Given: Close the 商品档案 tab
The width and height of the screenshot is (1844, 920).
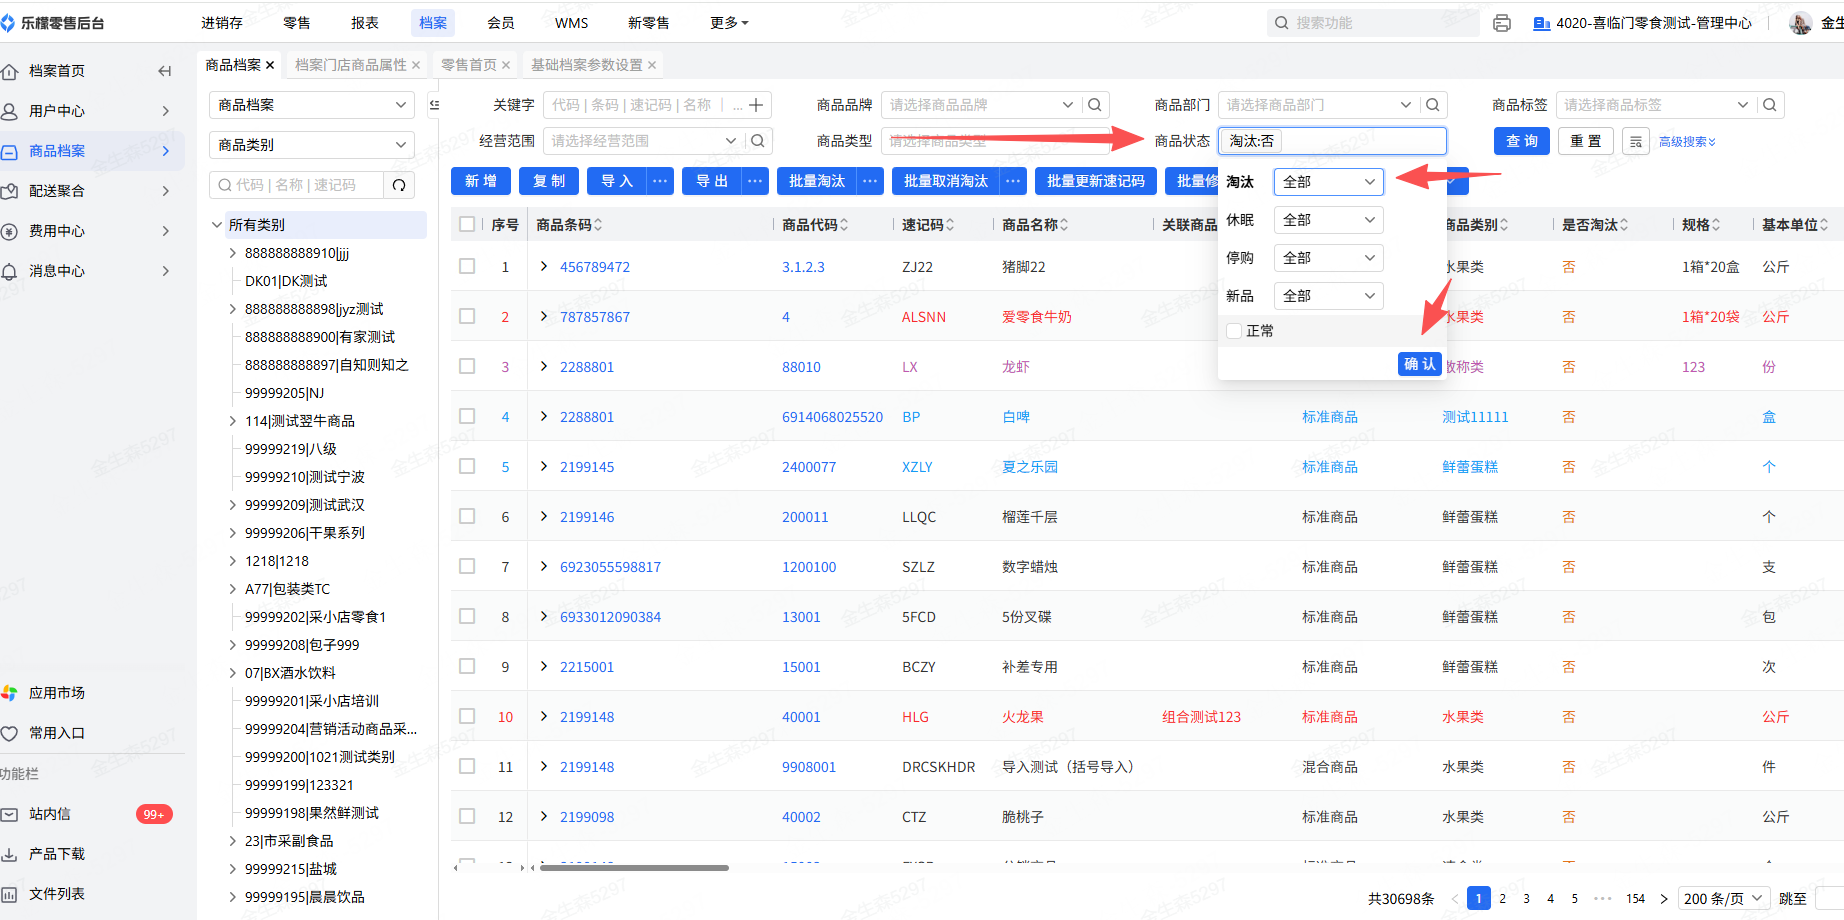Looking at the screenshot, I should click(x=270, y=65).
